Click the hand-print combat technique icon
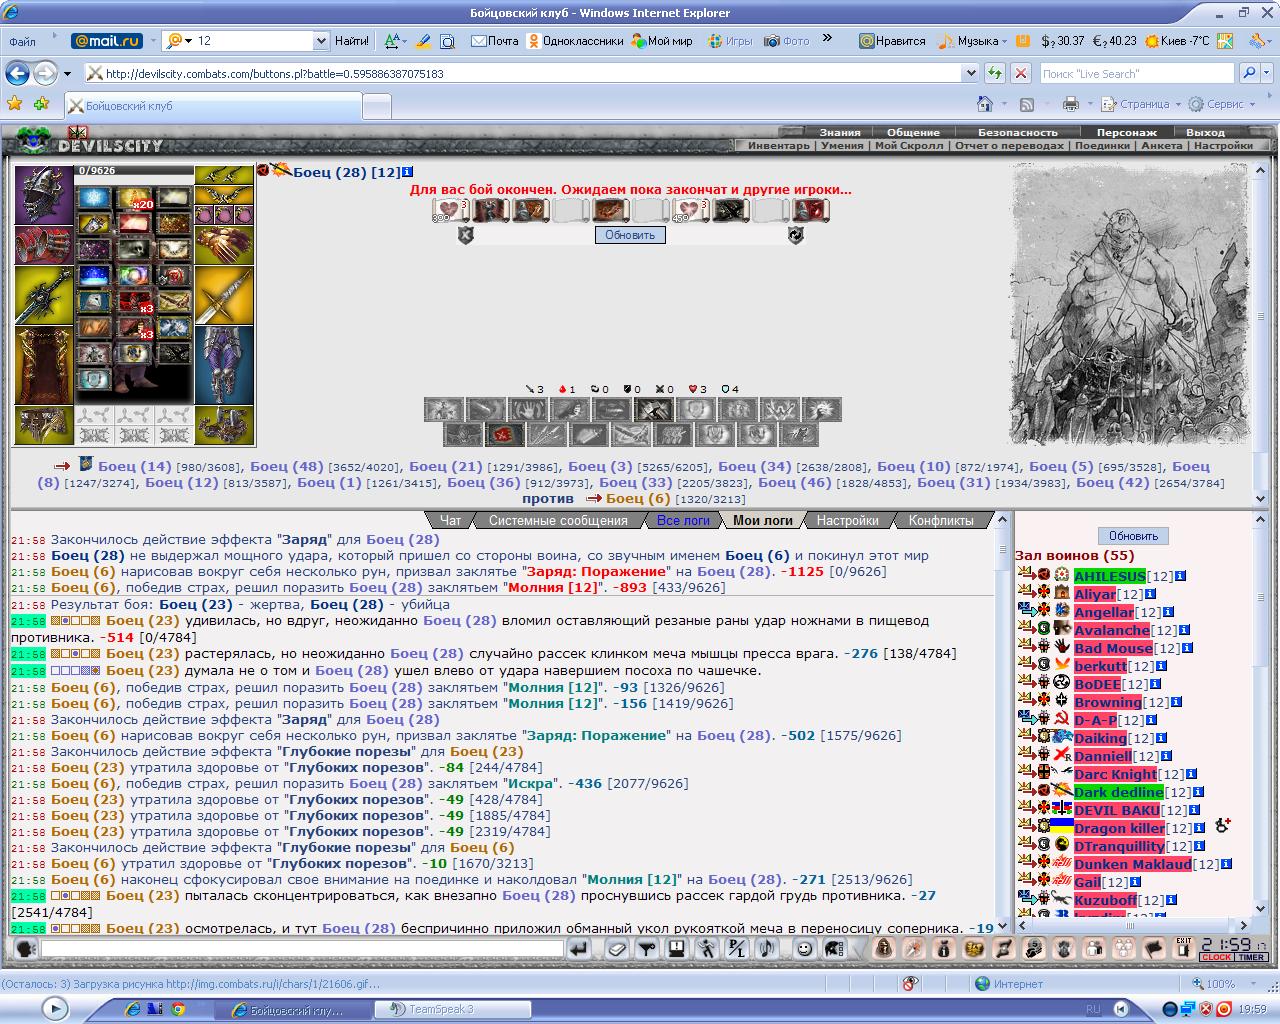Image resolution: width=1280 pixels, height=1024 pixels. pyautogui.click(x=528, y=409)
